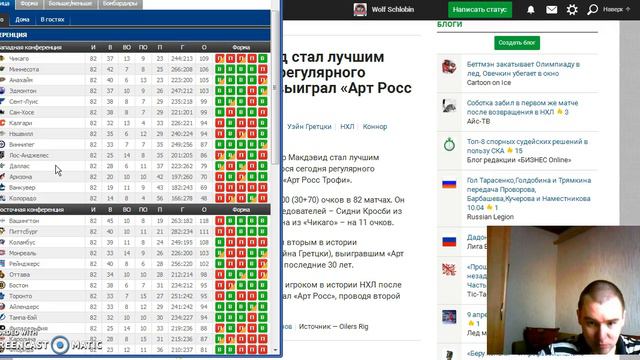Click the Аризона team logo
This screenshot has width=640, height=360.
click(2, 177)
